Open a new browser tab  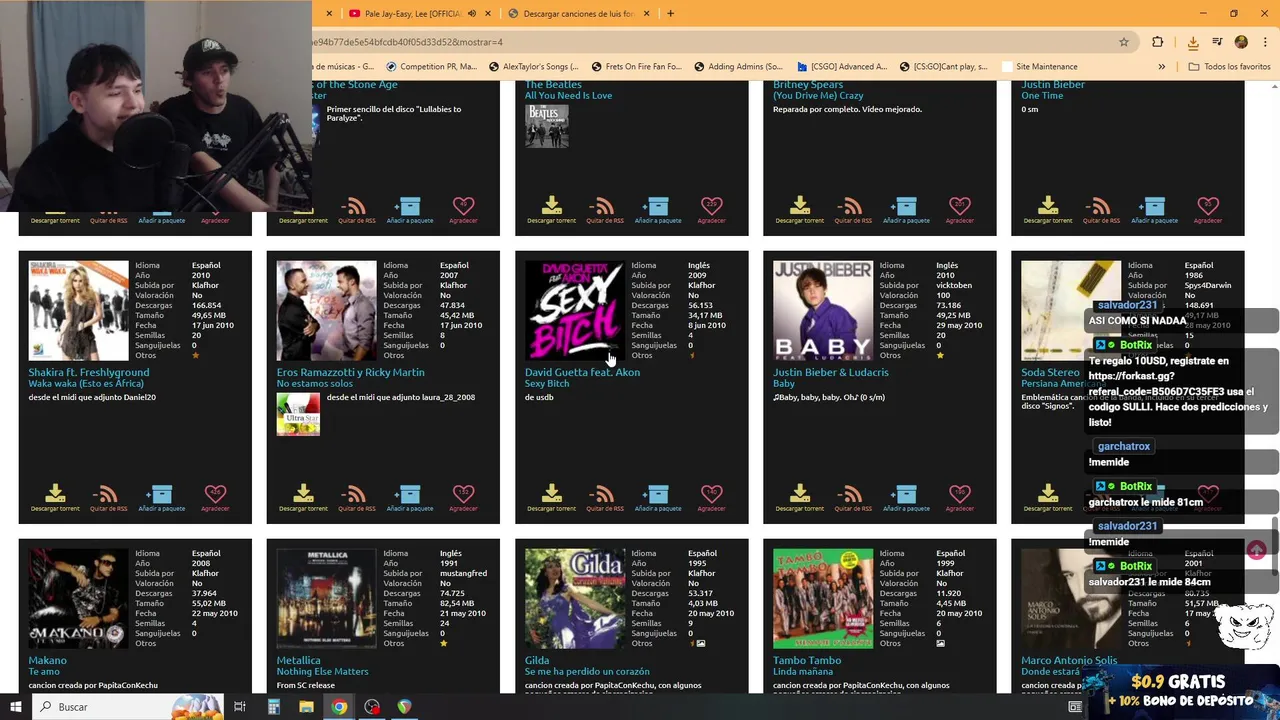(x=670, y=13)
